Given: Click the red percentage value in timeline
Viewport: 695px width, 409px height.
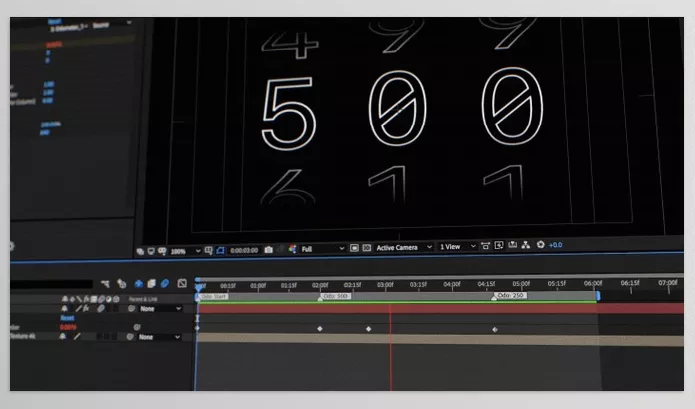Looking at the screenshot, I should 68,327.
